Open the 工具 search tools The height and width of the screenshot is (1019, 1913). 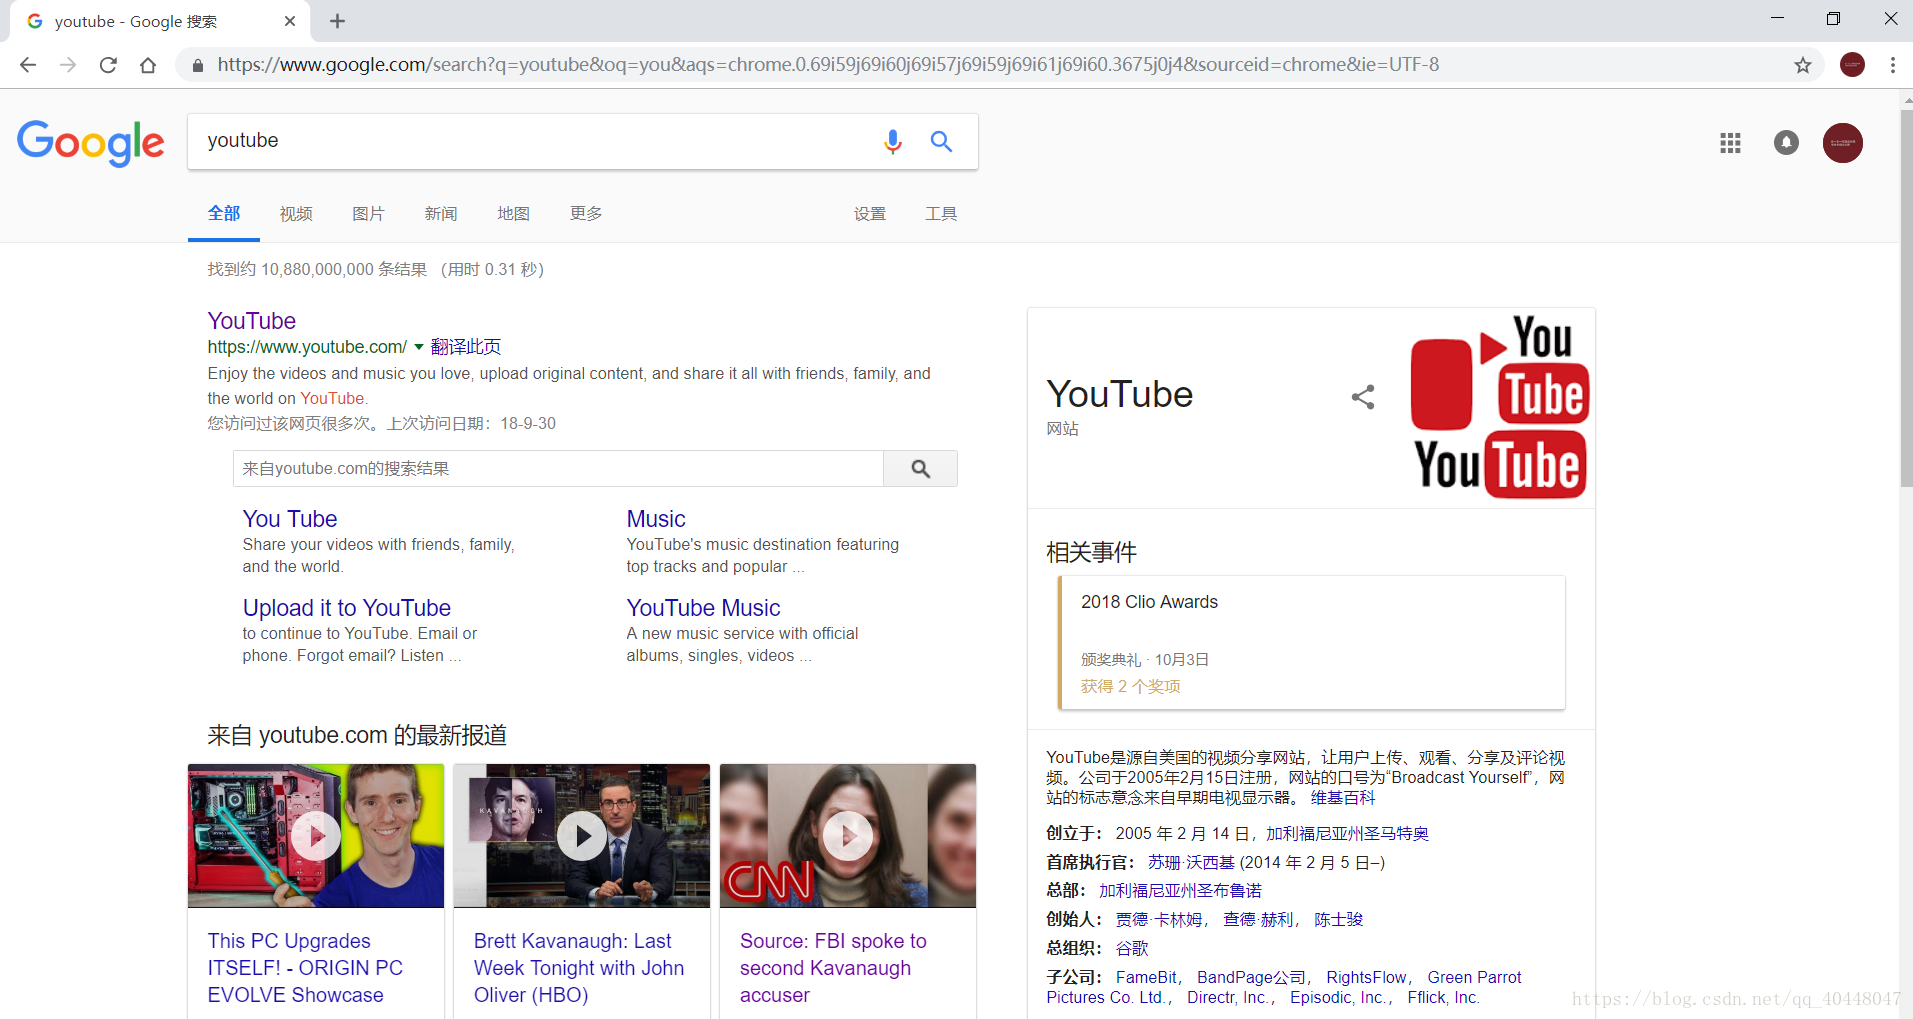point(941,214)
